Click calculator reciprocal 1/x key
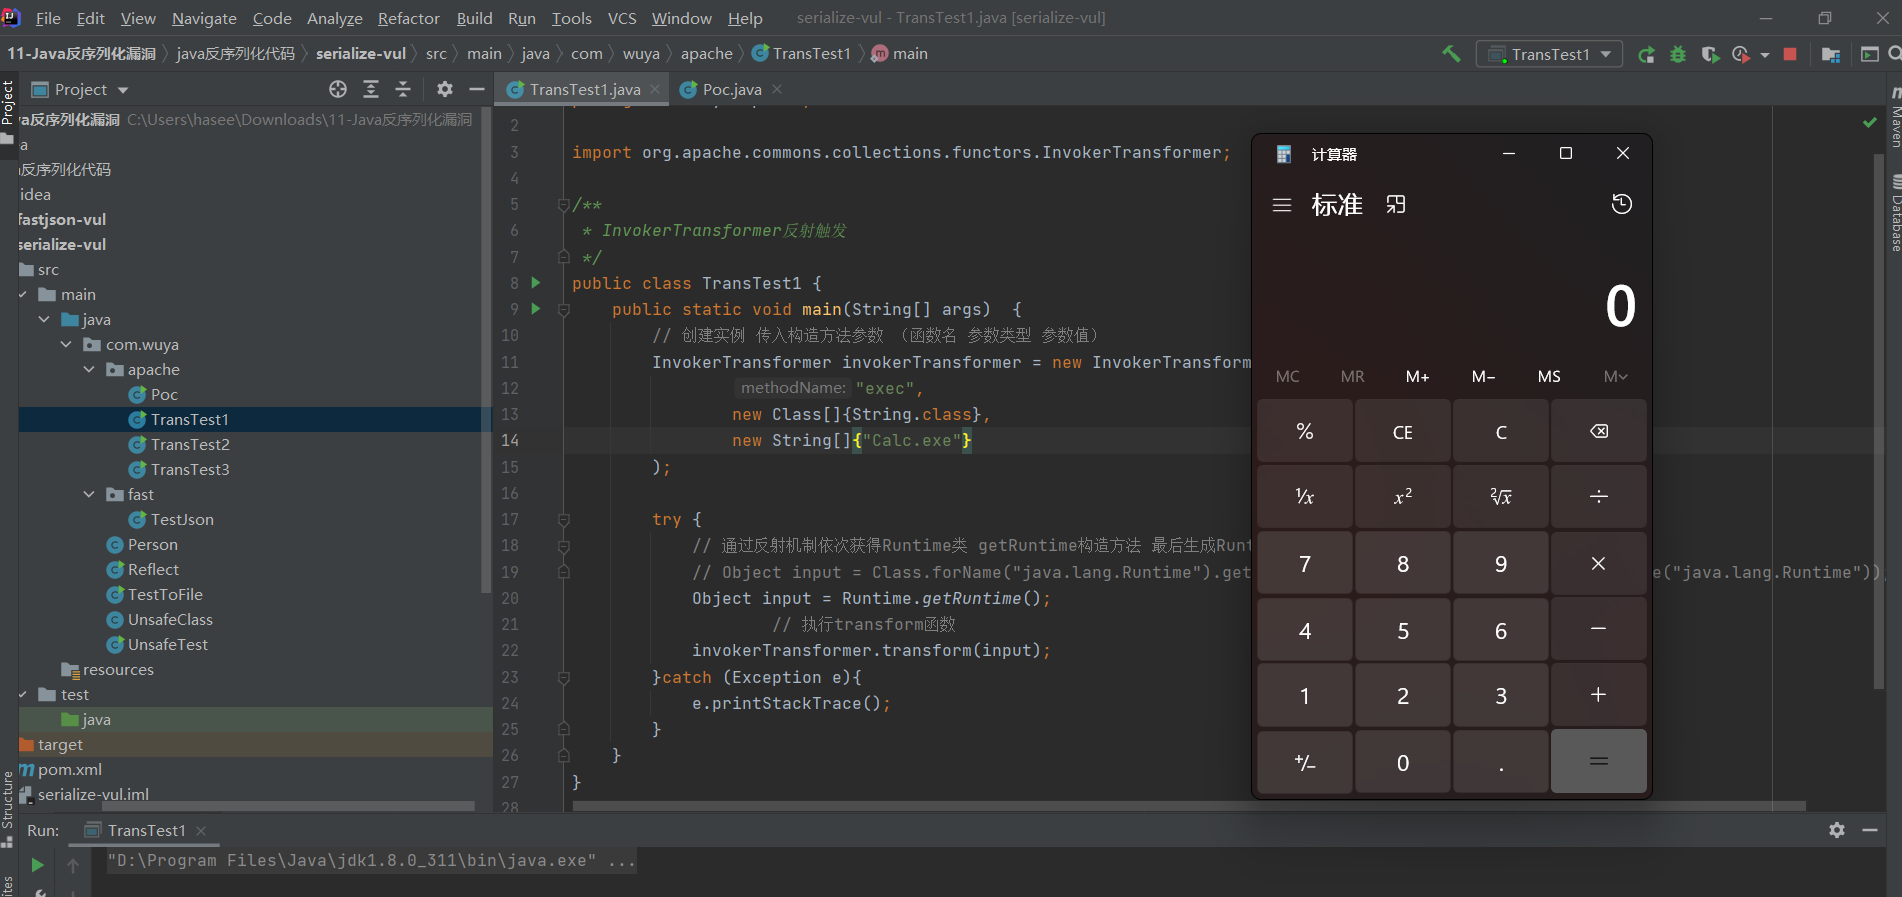1902x897 pixels. click(1305, 496)
